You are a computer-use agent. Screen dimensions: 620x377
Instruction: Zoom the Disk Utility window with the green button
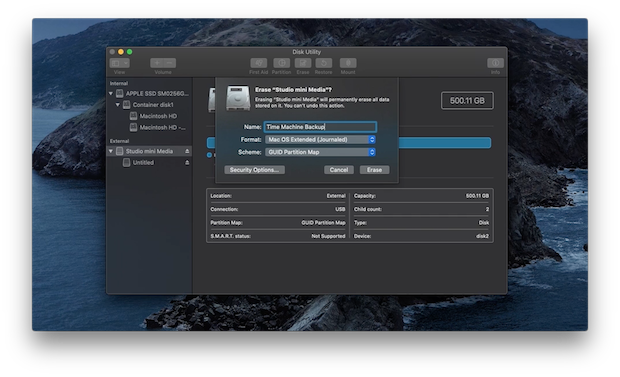coord(130,52)
